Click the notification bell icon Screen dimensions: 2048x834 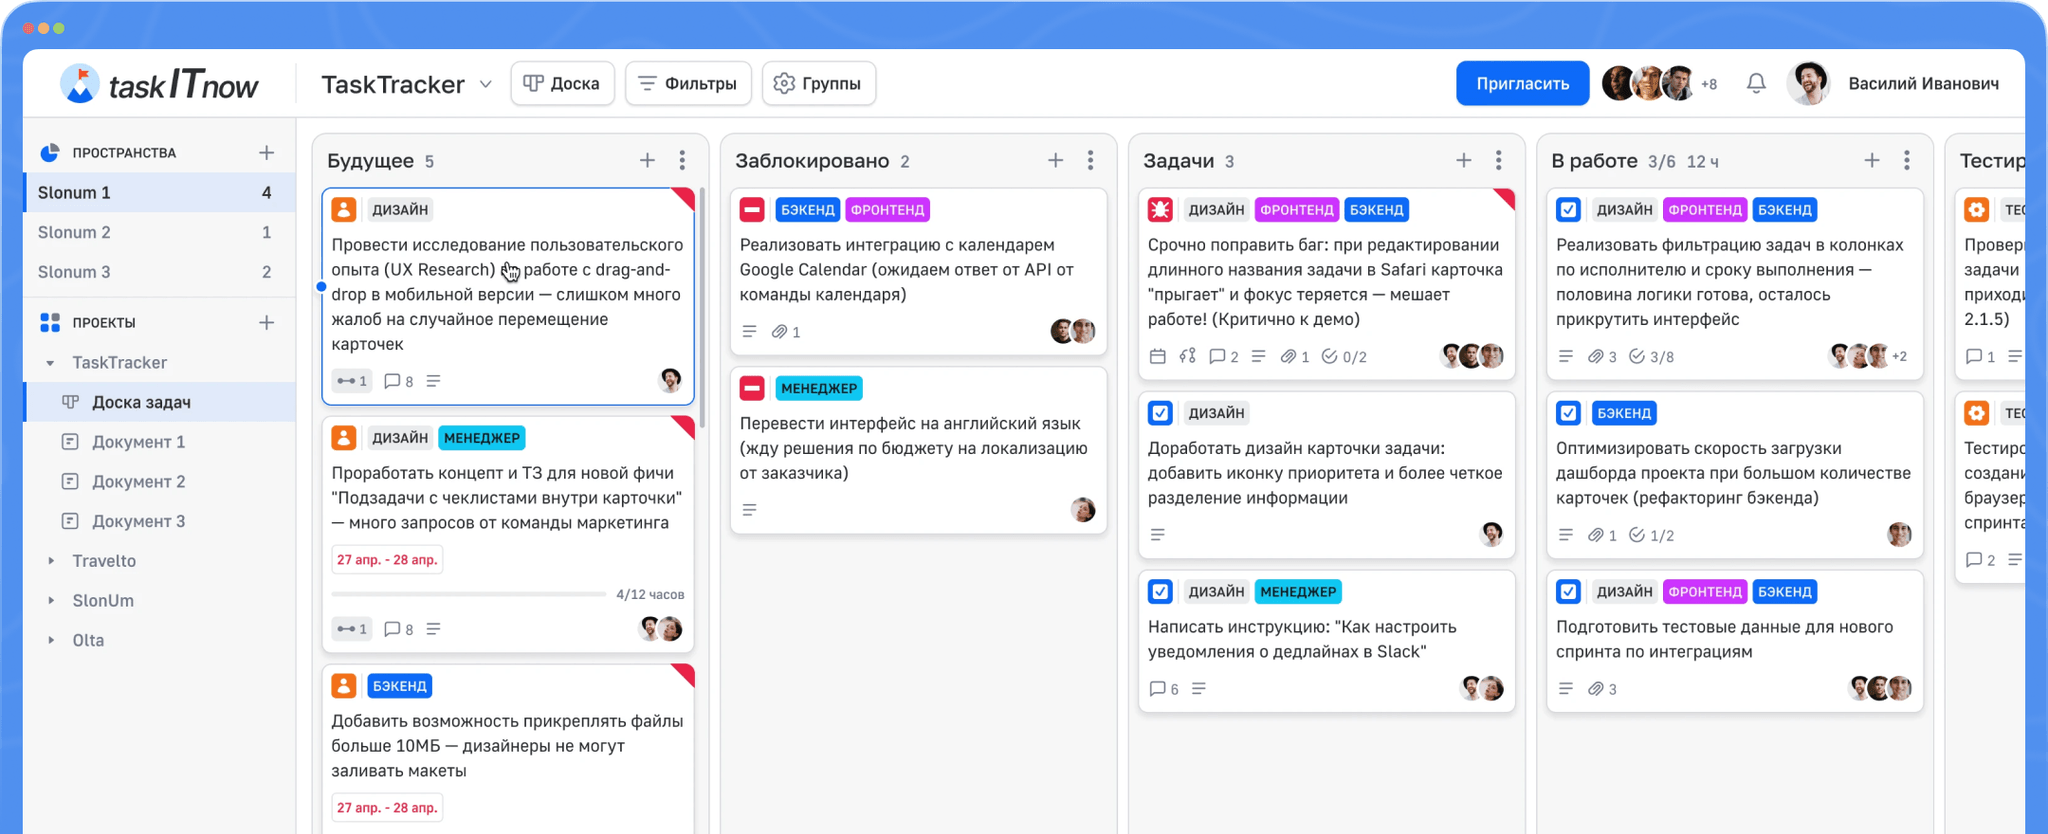tap(1755, 84)
